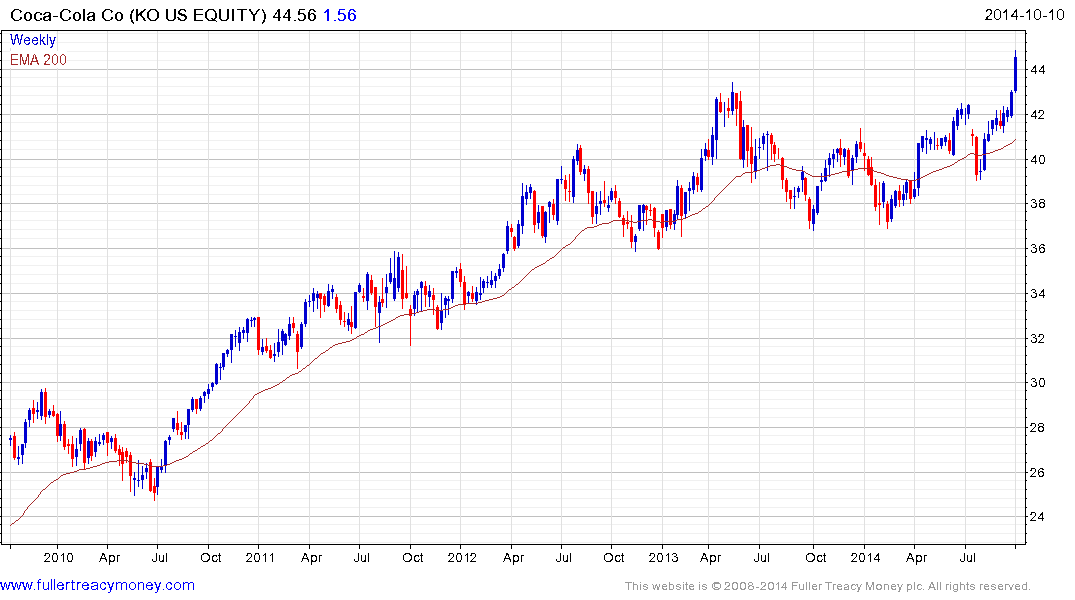Viewport: 1075px width, 600px height.
Task: Click the www.fullertreacymoney.com link
Action: pos(97,584)
